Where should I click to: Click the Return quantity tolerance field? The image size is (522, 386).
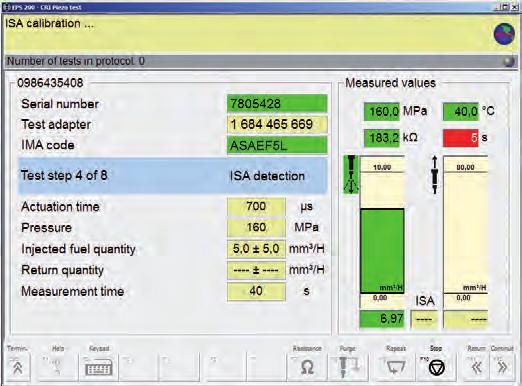click(256, 270)
